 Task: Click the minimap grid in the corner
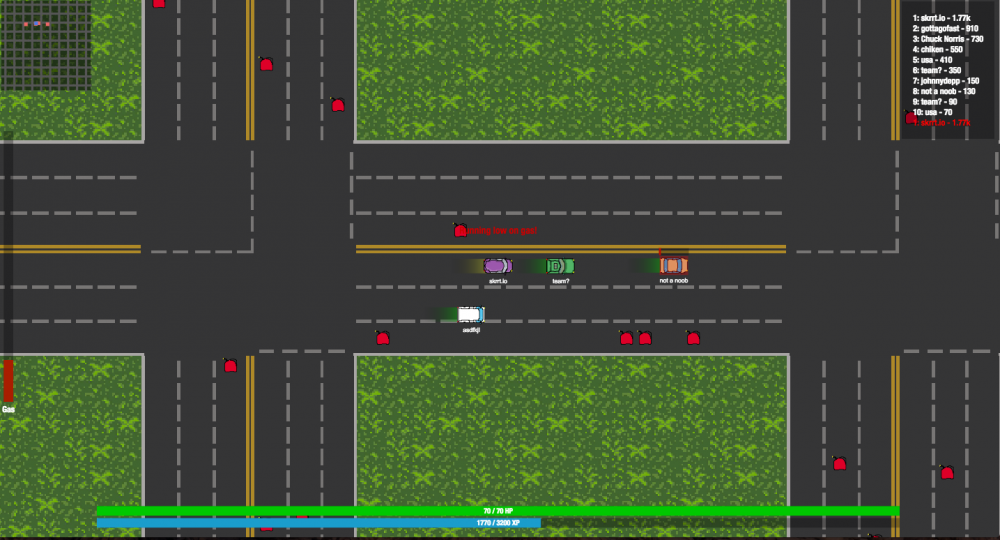pyautogui.click(x=46, y=45)
